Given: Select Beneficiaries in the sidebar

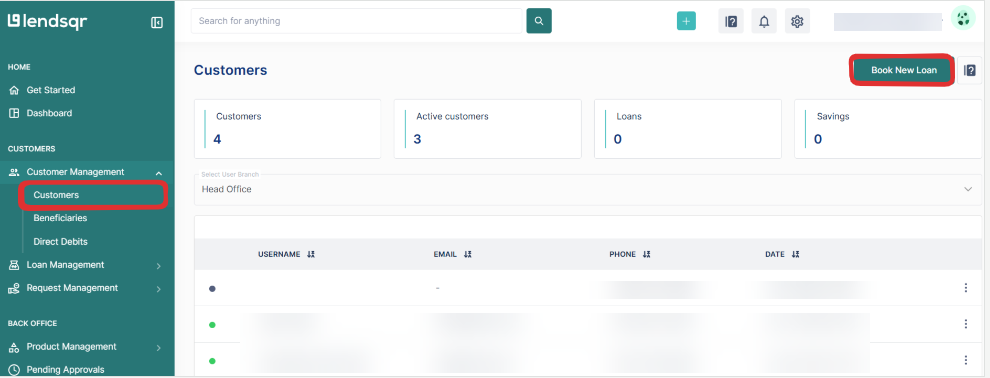Looking at the screenshot, I should pyautogui.click(x=60, y=218).
